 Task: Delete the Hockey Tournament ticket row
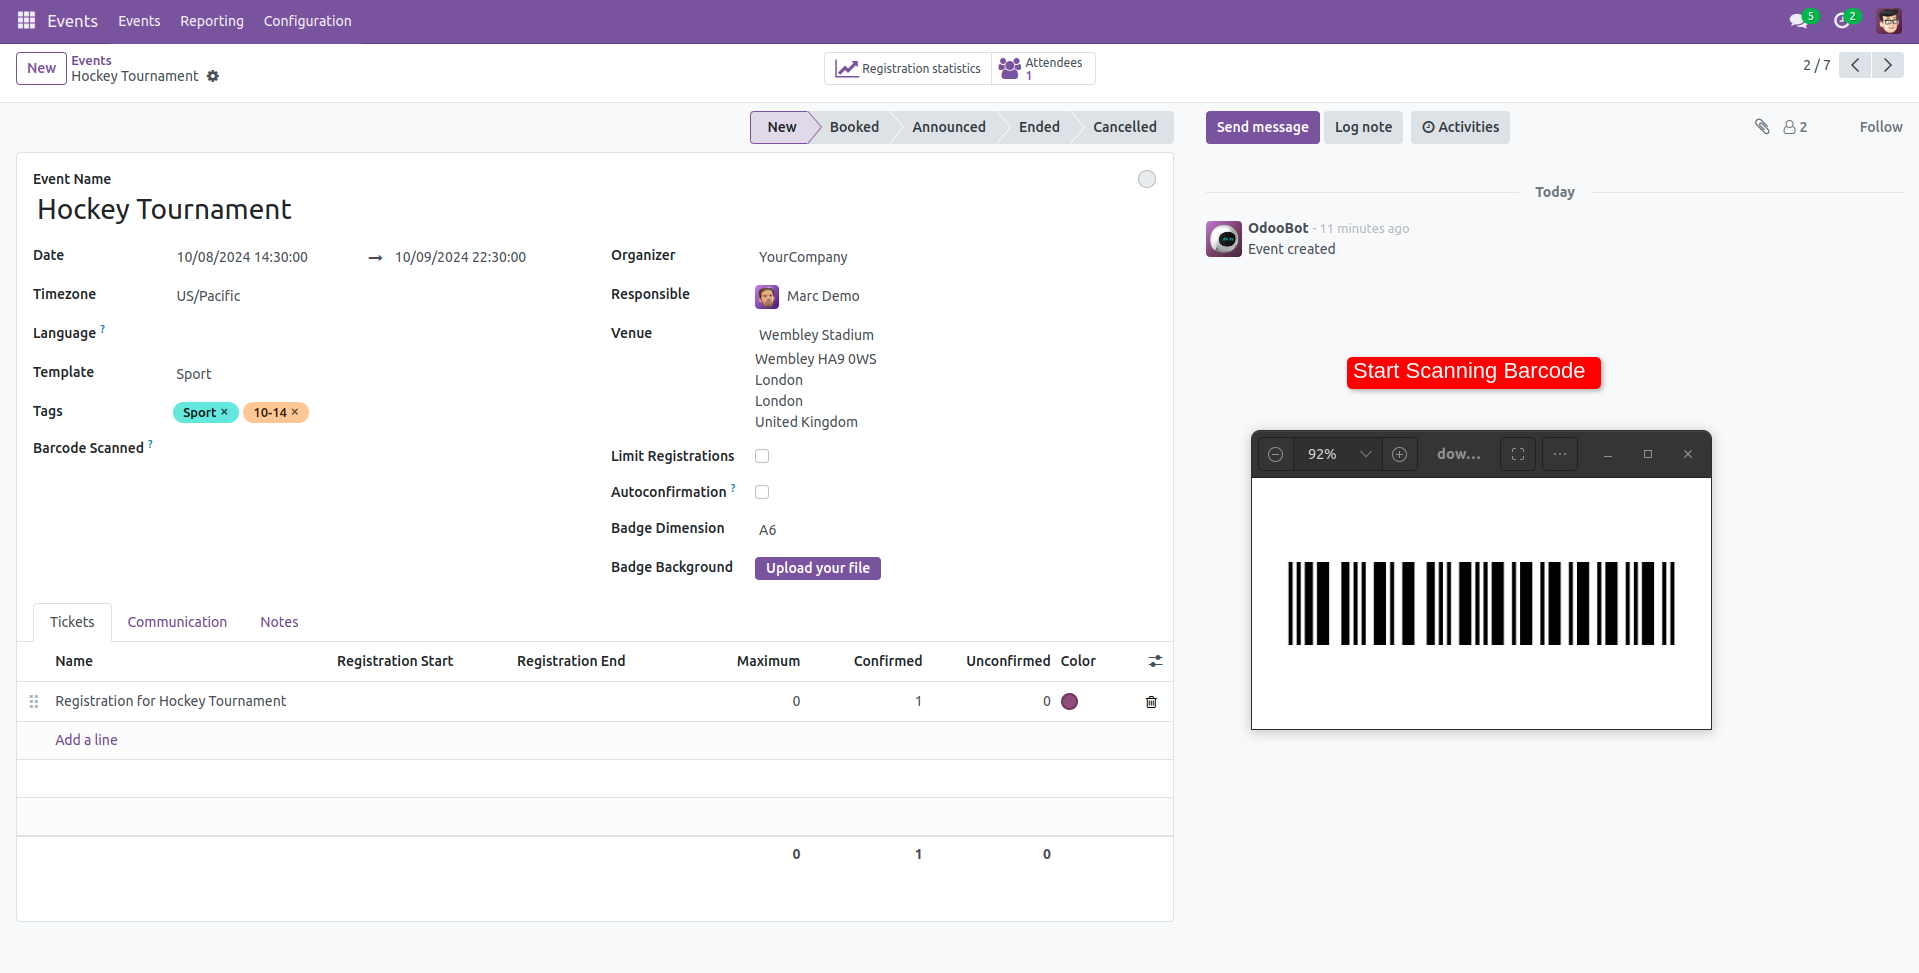1151,702
